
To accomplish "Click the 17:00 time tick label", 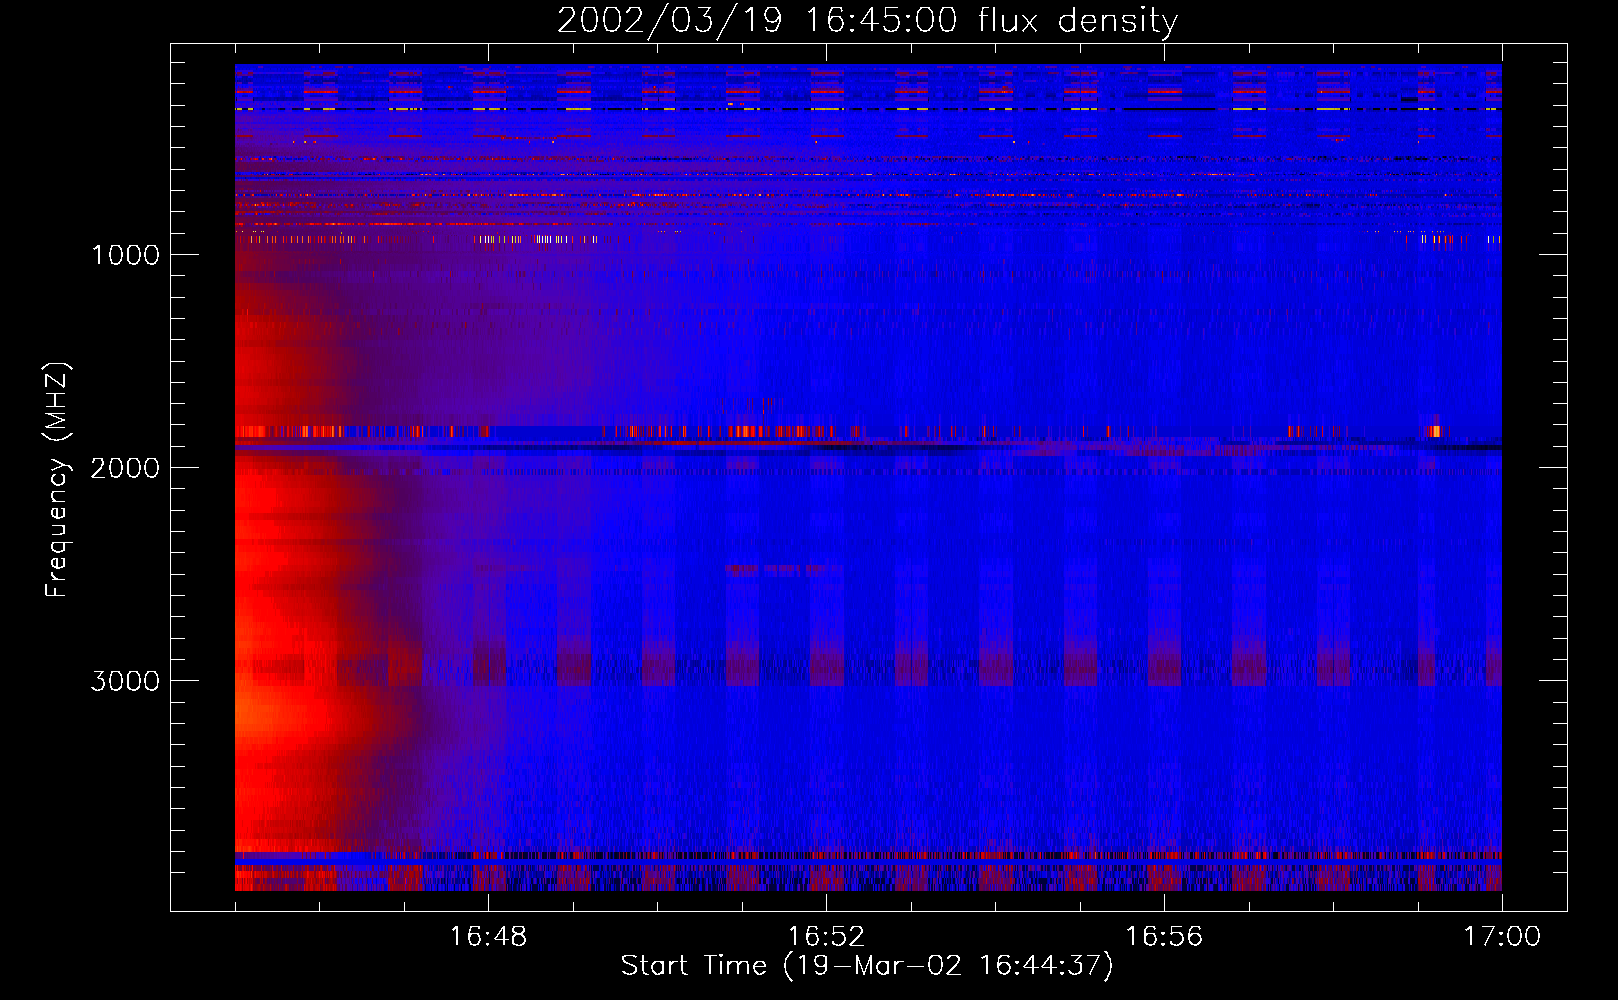I will pos(1502,937).
